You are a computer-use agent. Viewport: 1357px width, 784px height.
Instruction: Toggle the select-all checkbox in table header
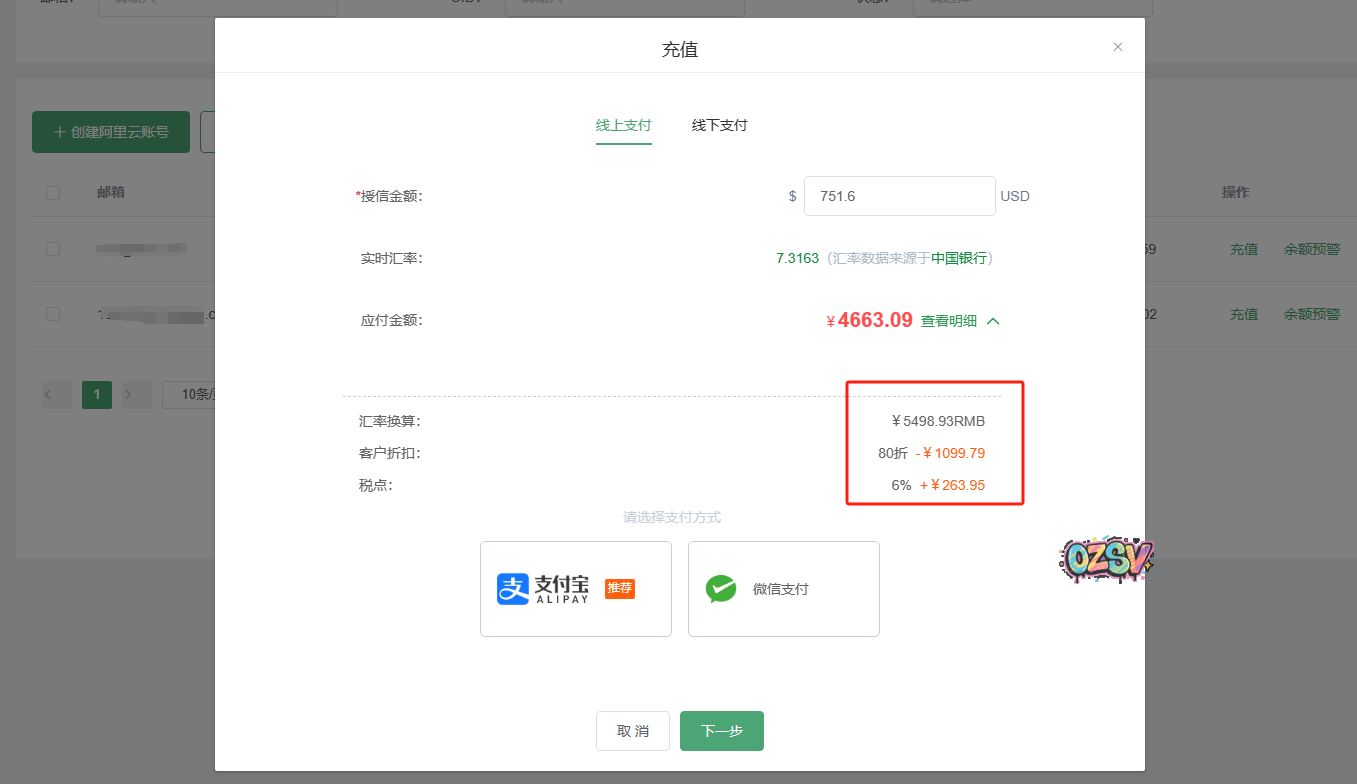click(x=53, y=193)
